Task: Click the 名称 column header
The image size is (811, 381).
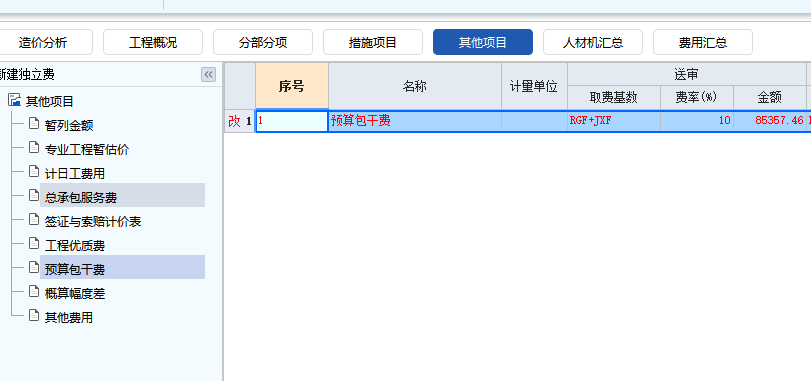Action: (x=415, y=86)
